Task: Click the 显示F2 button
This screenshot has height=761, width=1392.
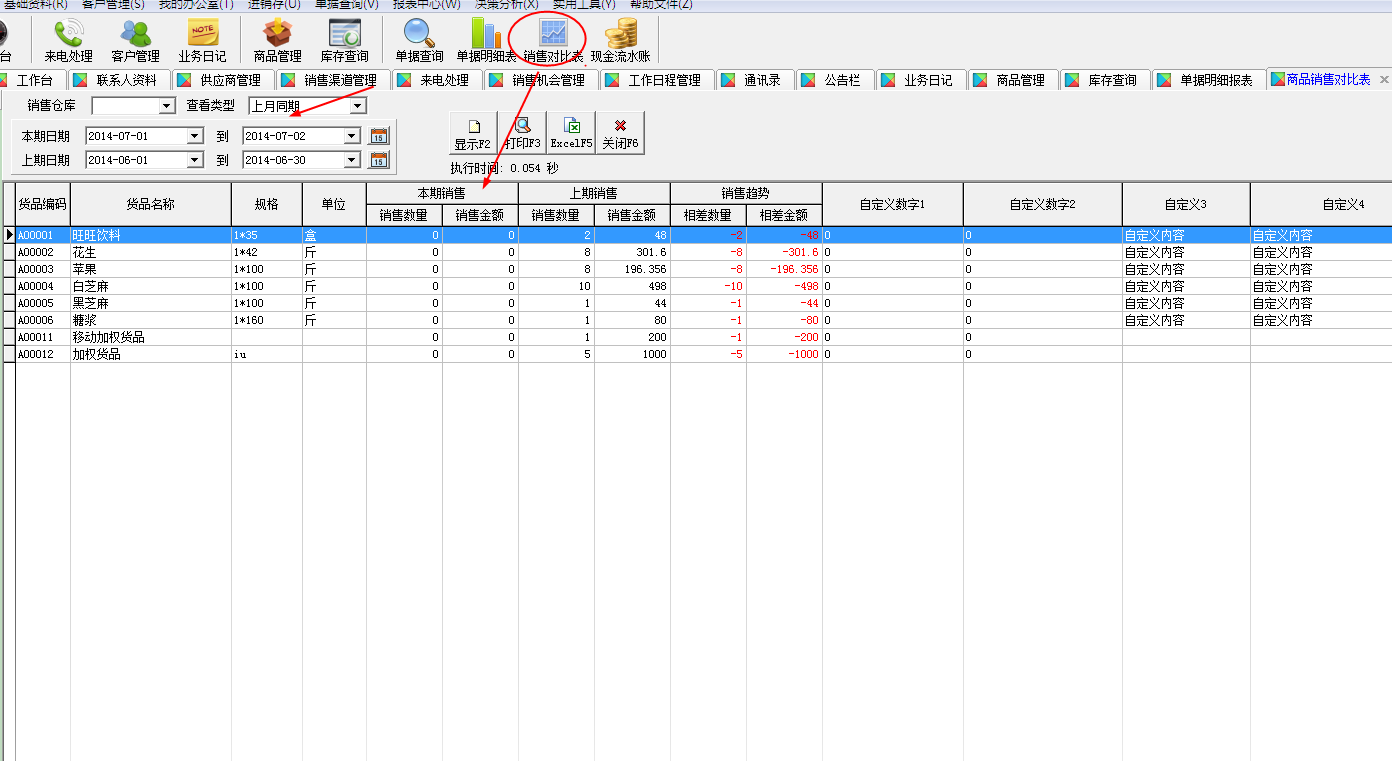Action: click(x=473, y=134)
